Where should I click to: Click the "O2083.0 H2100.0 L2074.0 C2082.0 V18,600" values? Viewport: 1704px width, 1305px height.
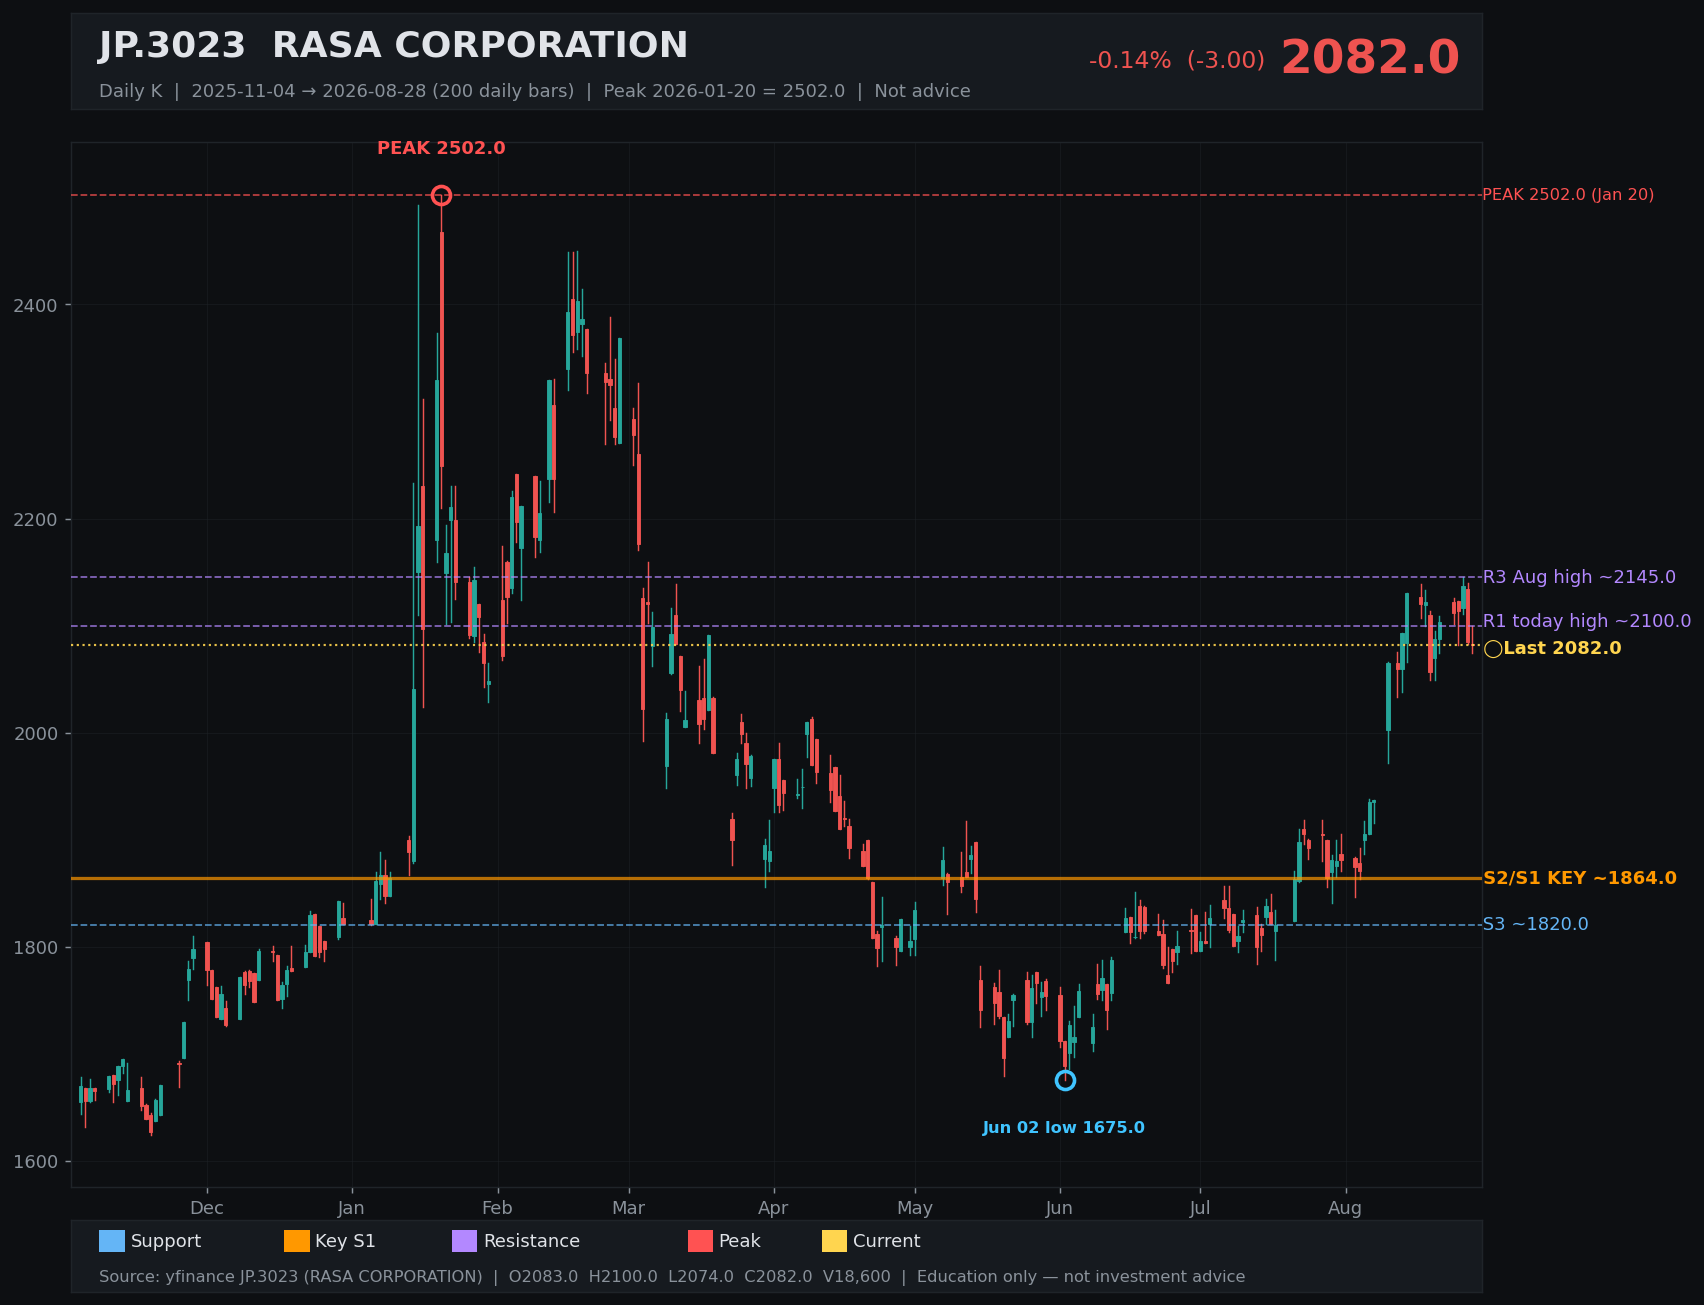click(699, 1277)
